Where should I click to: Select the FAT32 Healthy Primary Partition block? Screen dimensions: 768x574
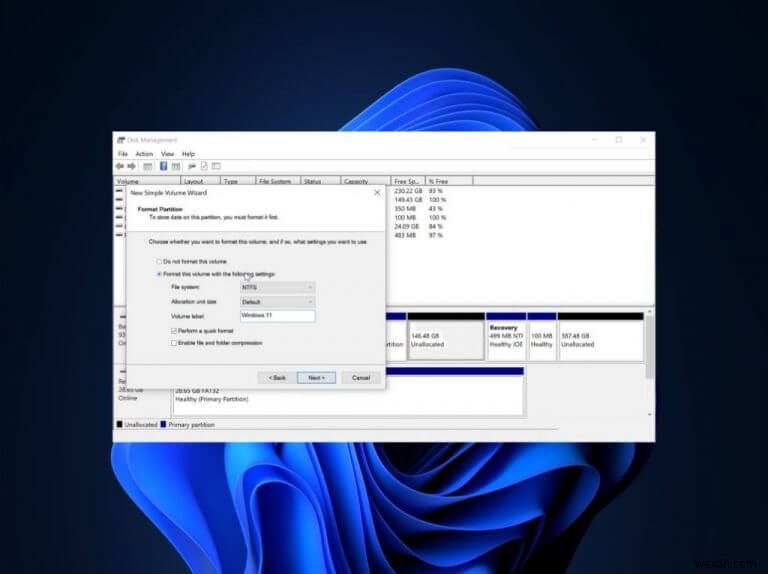coord(348,392)
